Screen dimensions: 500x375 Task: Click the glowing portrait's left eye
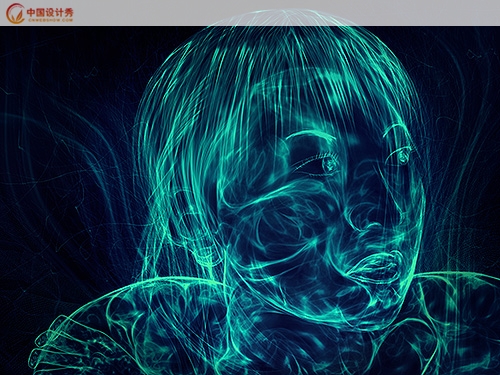(x=328, y=164)
